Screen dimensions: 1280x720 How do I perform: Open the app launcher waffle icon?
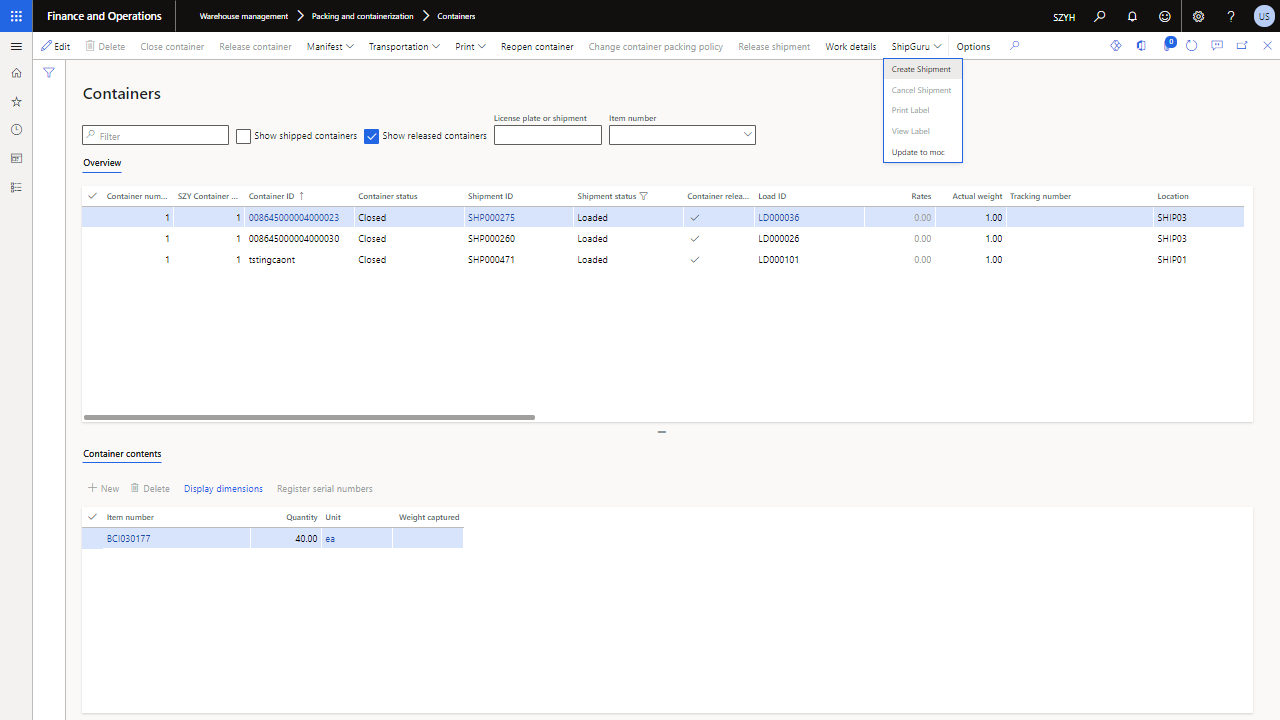(16, 16)
